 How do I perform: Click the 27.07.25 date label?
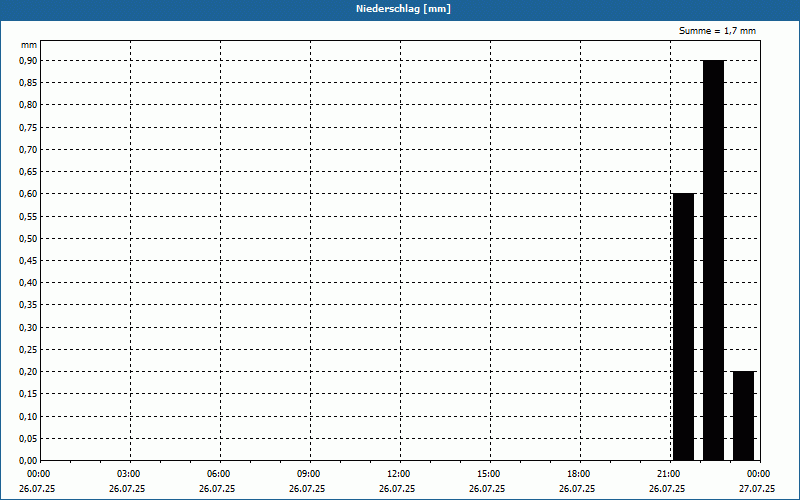click(x=757, y=488)
